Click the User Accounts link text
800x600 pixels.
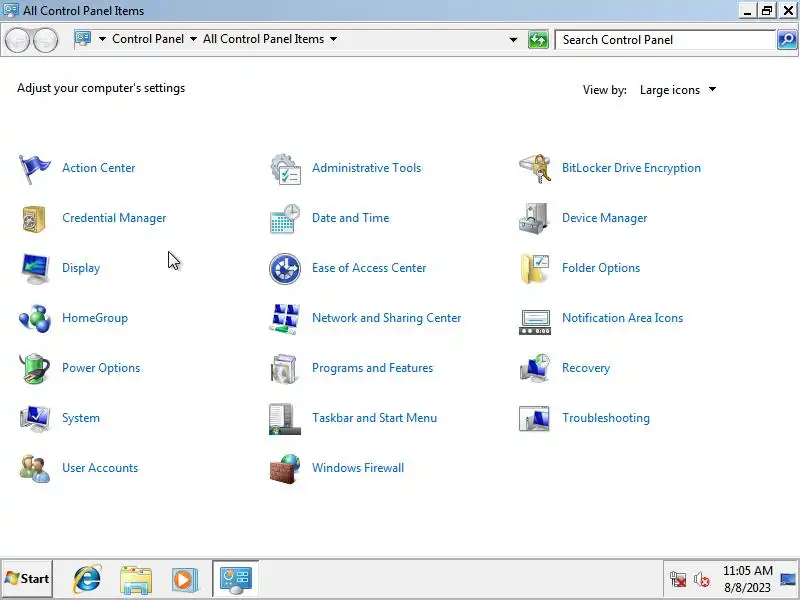tap(100, 468)
